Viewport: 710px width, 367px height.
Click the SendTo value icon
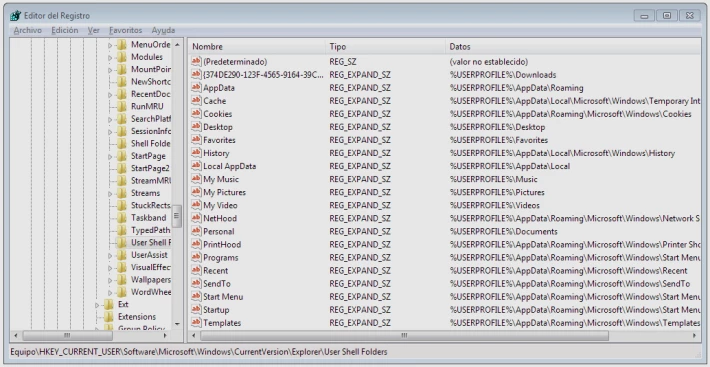click(196, 284)
